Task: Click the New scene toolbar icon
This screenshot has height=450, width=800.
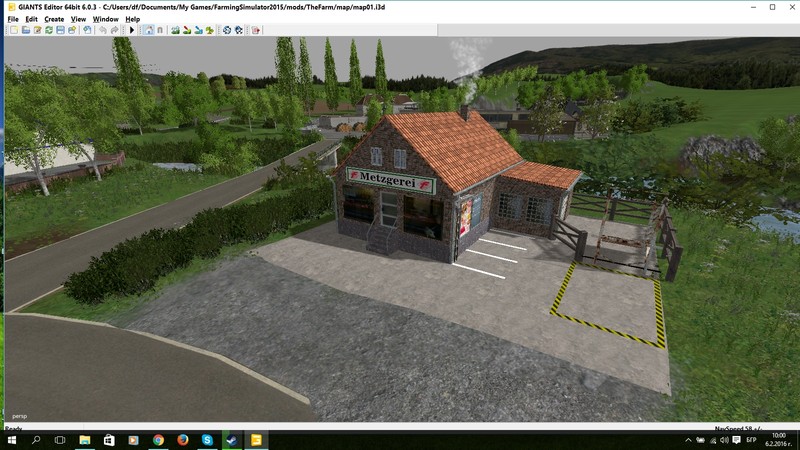Action: click(x=13, y=30)
